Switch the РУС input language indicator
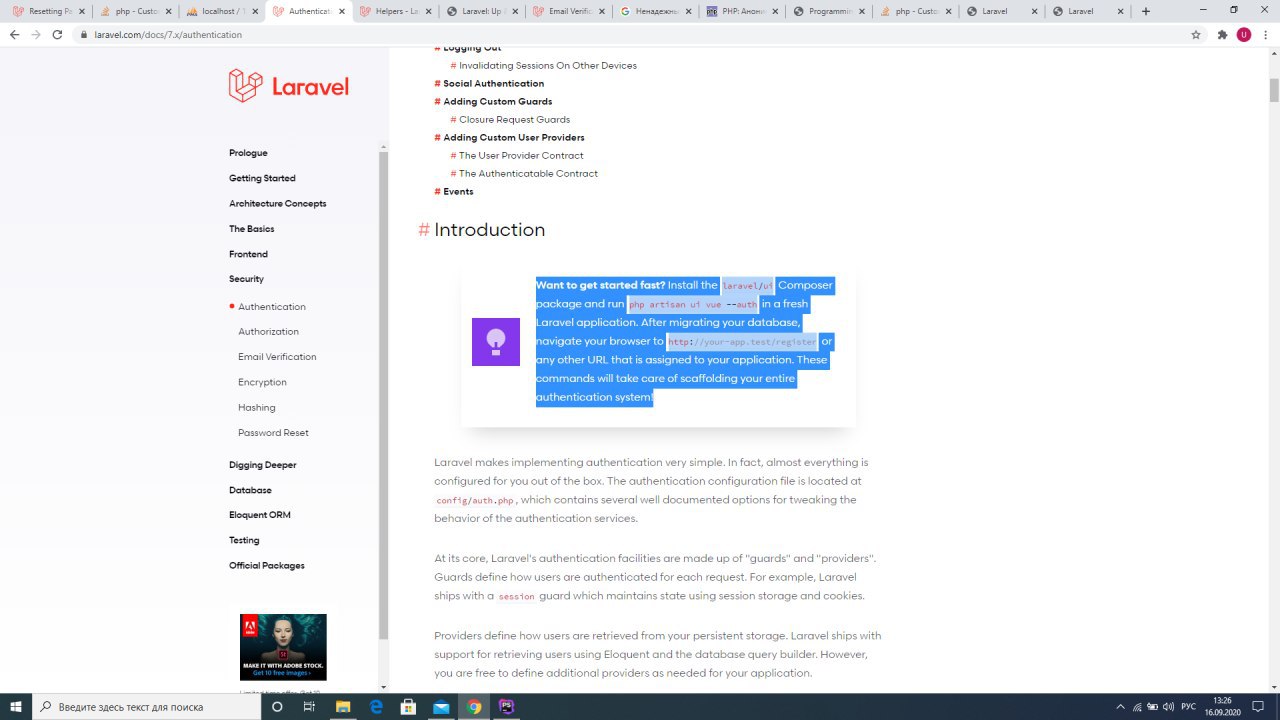 click(1189, 706)
